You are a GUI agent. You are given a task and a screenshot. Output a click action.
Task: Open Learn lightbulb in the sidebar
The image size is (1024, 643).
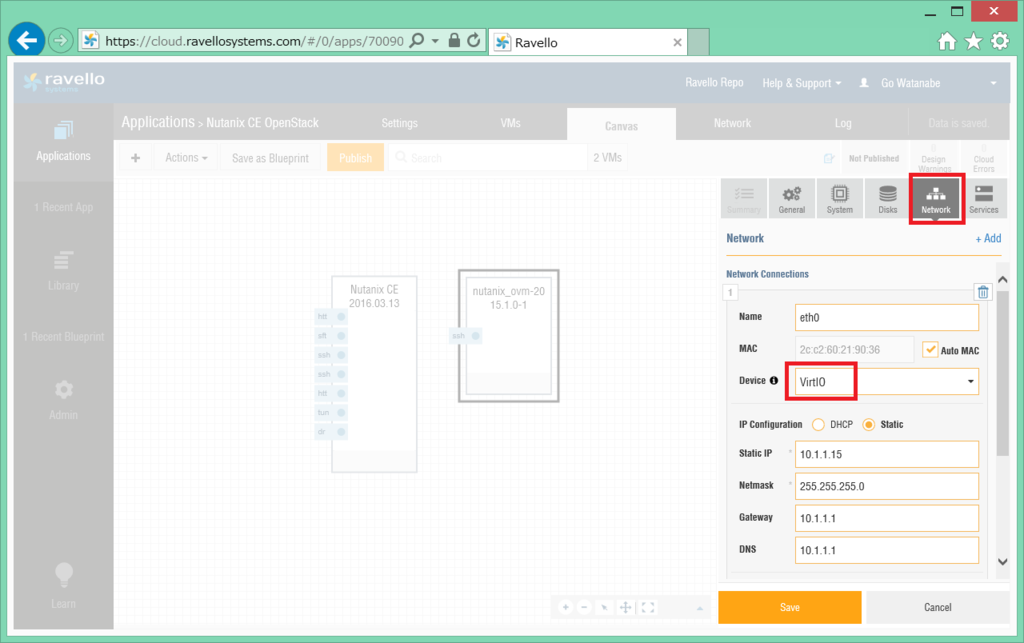pyautogui.click(x=63, y=586)
